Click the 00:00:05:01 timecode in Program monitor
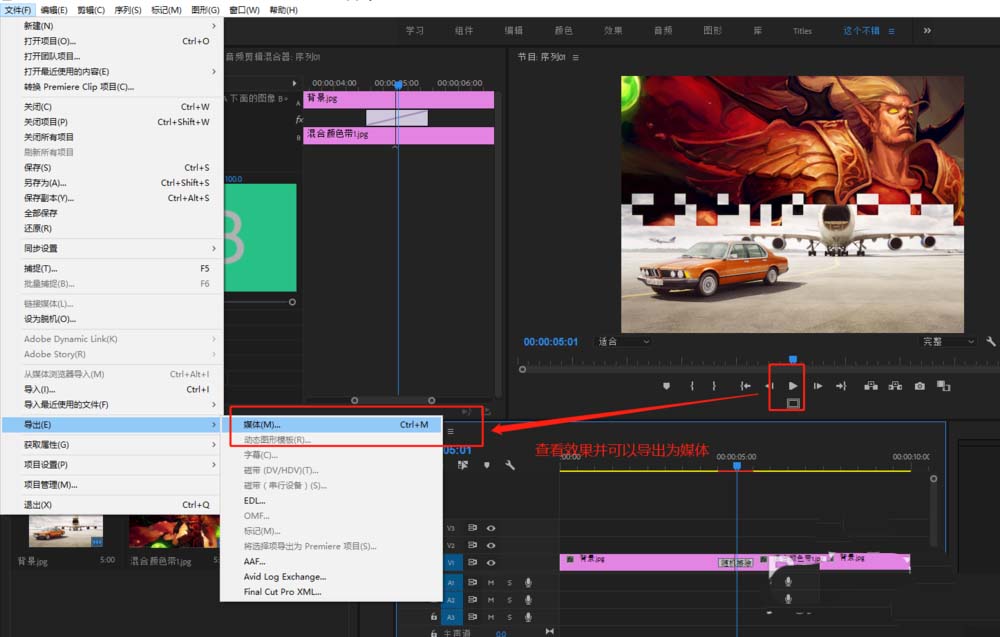The image size is (1000, 637). point(551,342)
